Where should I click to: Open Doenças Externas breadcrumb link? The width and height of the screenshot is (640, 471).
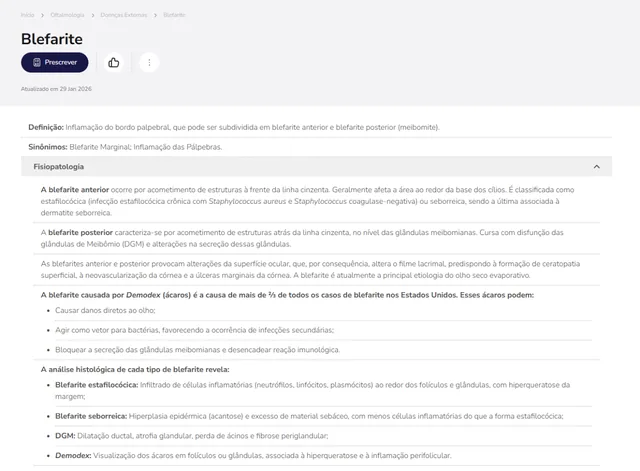(124, 15)
